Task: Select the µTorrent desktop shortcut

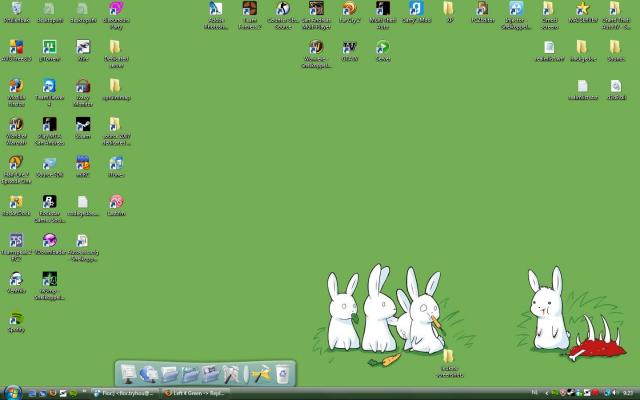Action: pyautogui.click(x=49, y=48)
